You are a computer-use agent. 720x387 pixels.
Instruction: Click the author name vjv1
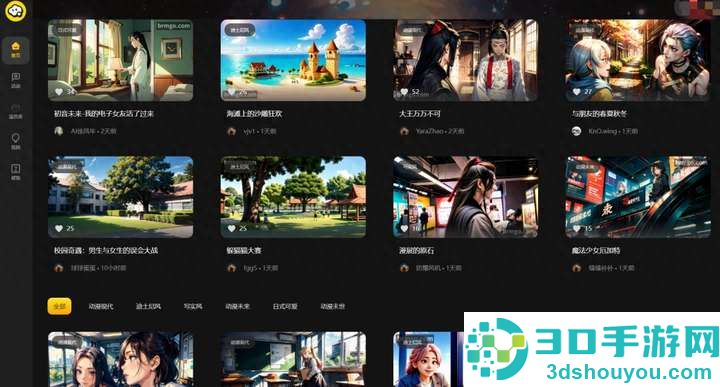(x=249, y=131)
